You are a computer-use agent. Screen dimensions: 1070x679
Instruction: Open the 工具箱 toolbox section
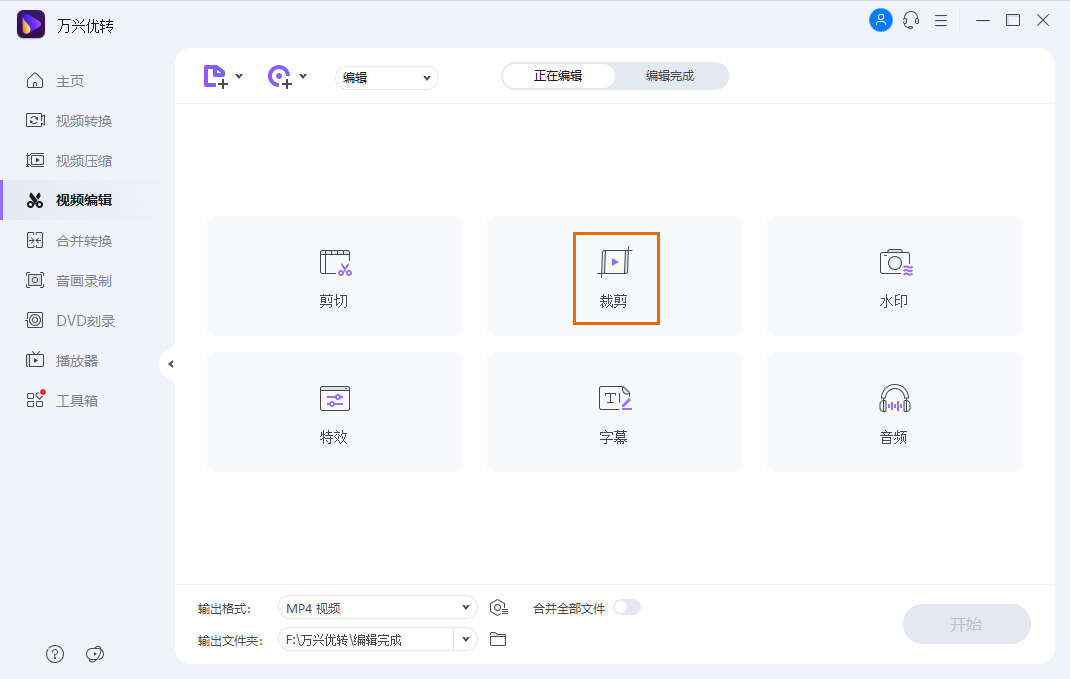[61, 400]
